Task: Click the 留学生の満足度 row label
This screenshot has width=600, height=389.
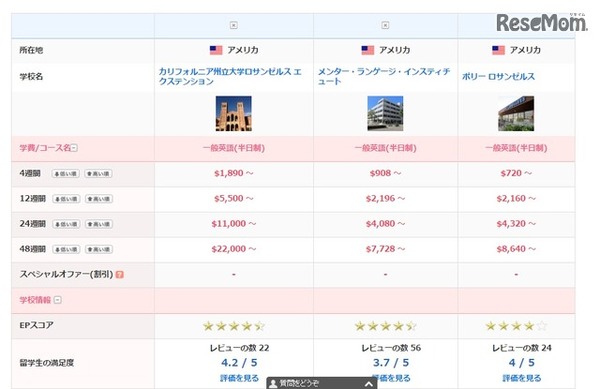Action: pyautogui.click(x=46, y=363)
